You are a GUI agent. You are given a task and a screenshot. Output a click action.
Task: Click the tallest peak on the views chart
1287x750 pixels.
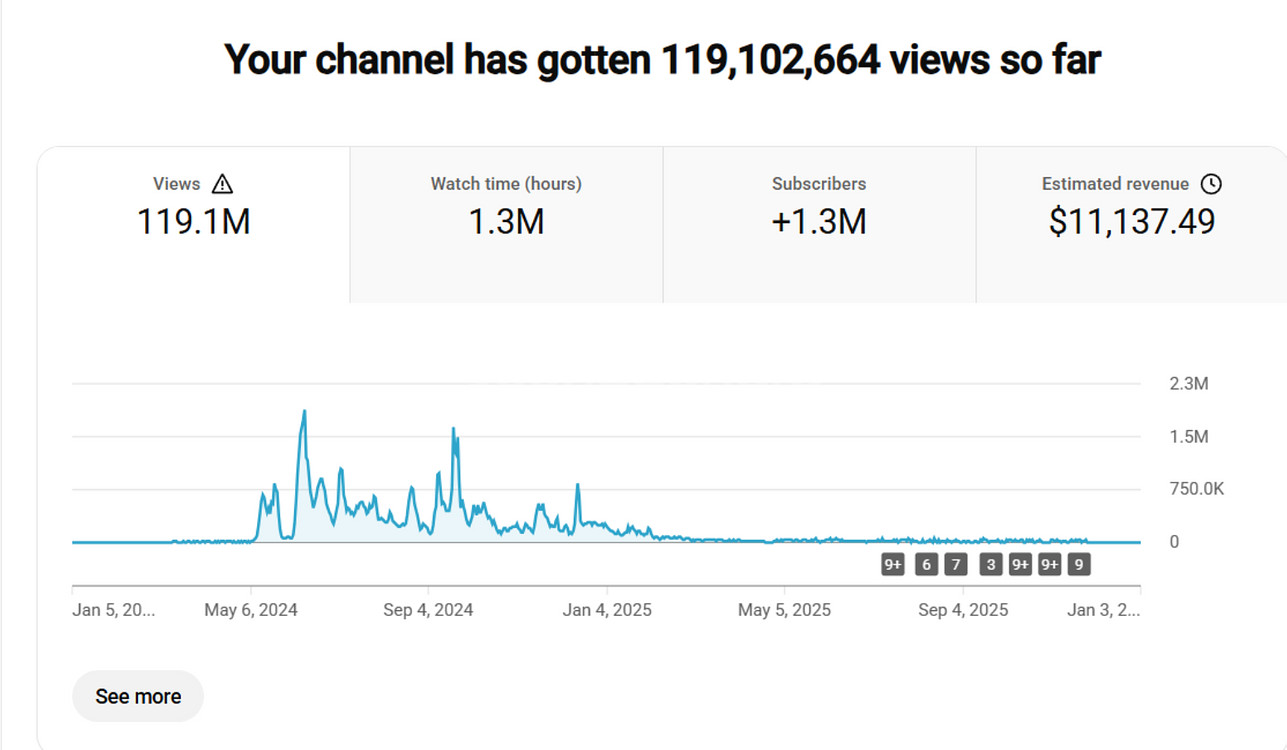tap(304, 412)
